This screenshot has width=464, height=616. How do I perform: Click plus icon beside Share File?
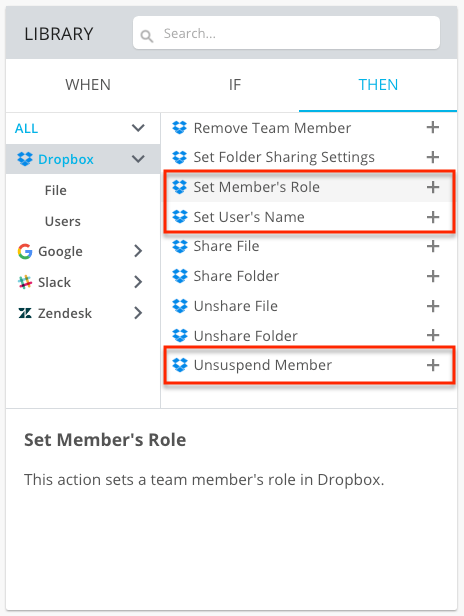[433, 246]
